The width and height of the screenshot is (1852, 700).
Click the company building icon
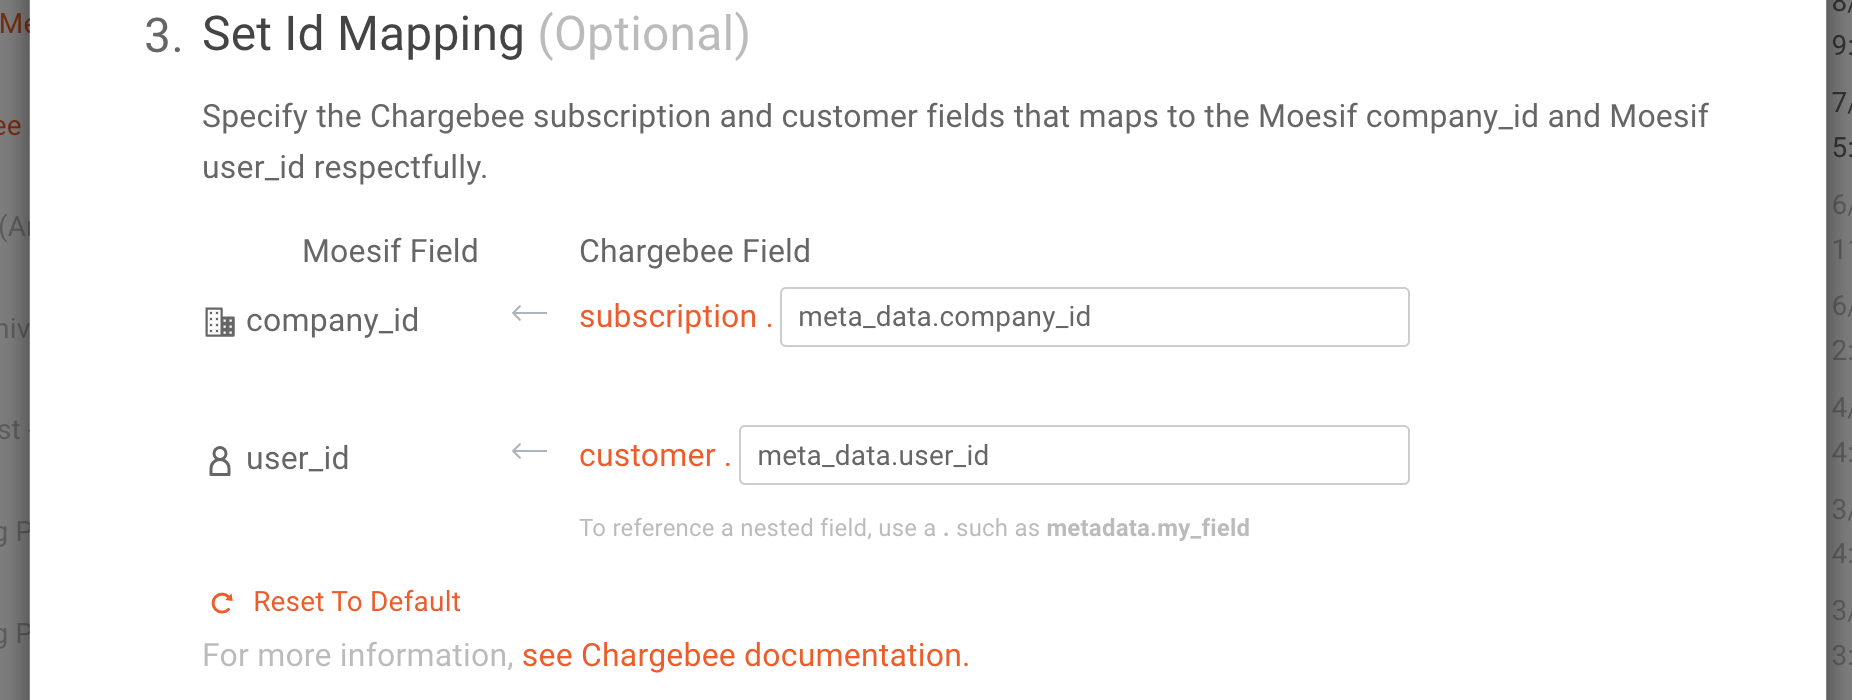pyautogui.click(x=219, y=322)
